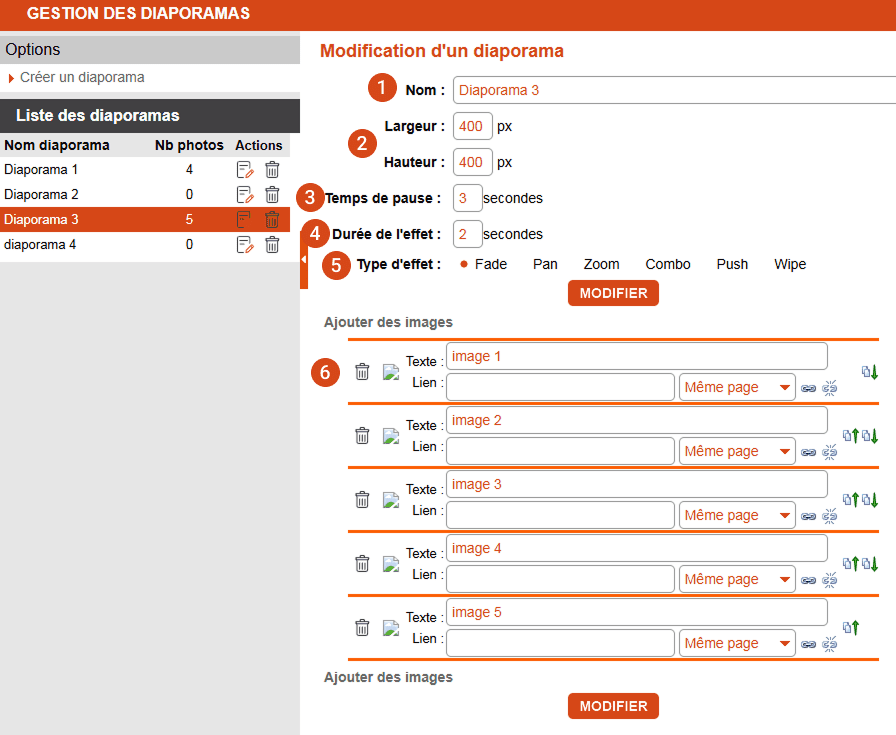Click the upper Ajouter des images link
This screenshot has width=896, height=735.
(388, 322)
